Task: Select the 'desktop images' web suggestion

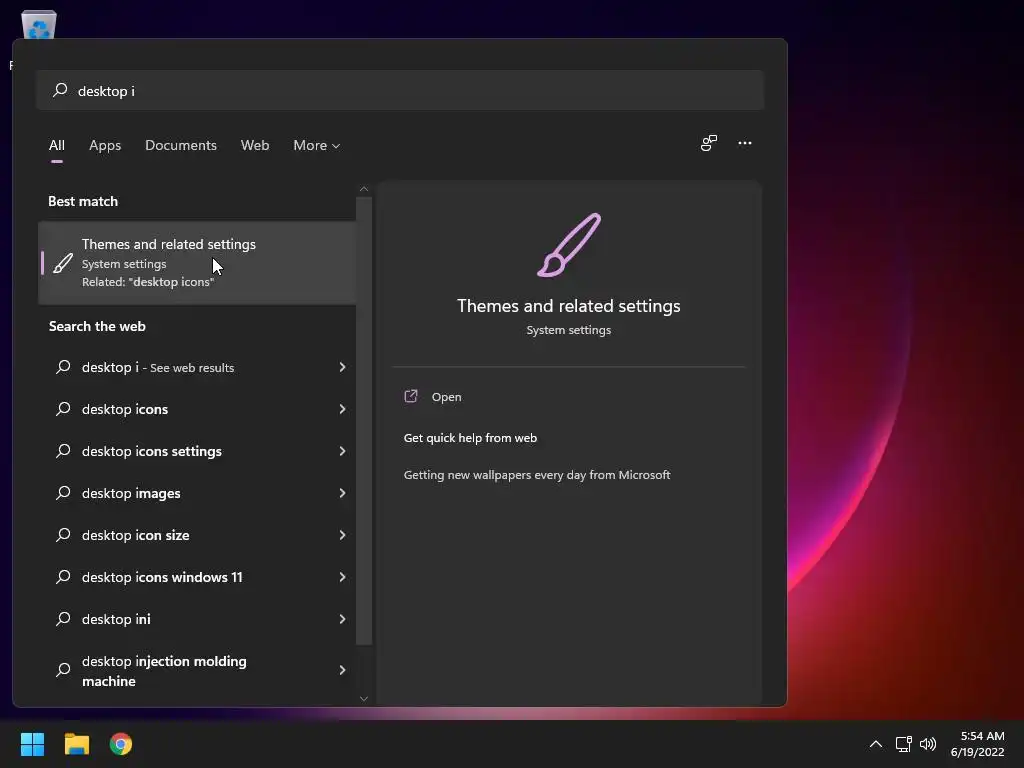Action: coord(197,493)
